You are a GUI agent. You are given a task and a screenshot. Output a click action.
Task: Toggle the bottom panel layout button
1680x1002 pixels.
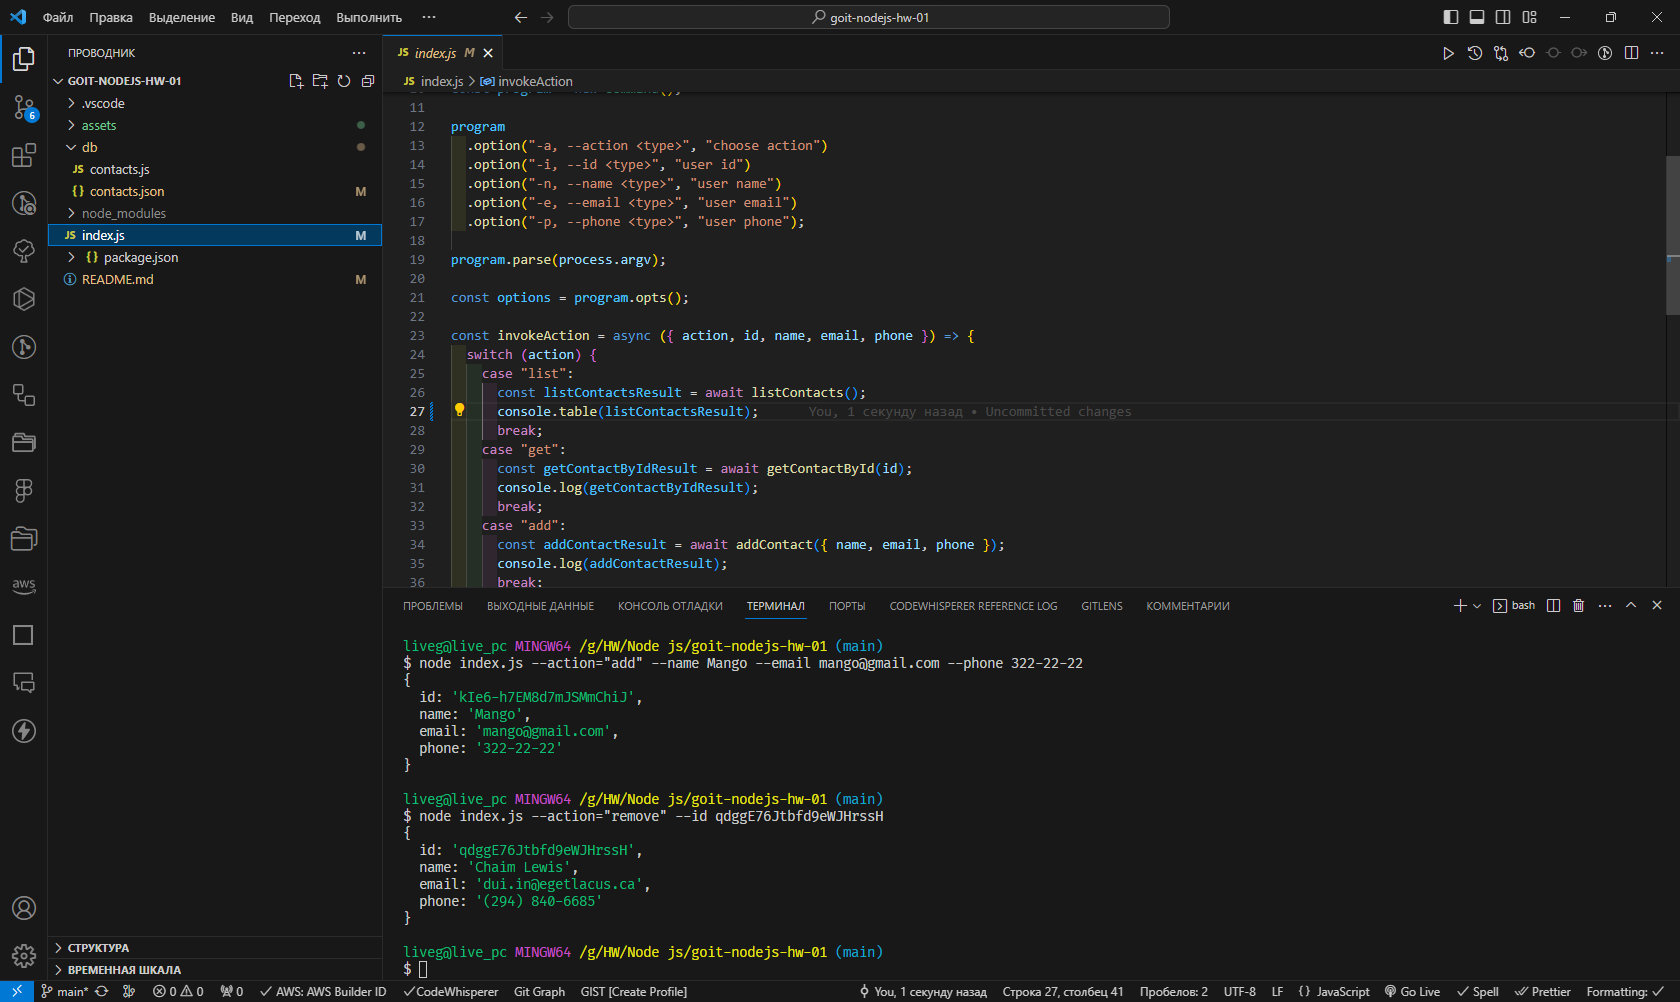[1477, 17]
